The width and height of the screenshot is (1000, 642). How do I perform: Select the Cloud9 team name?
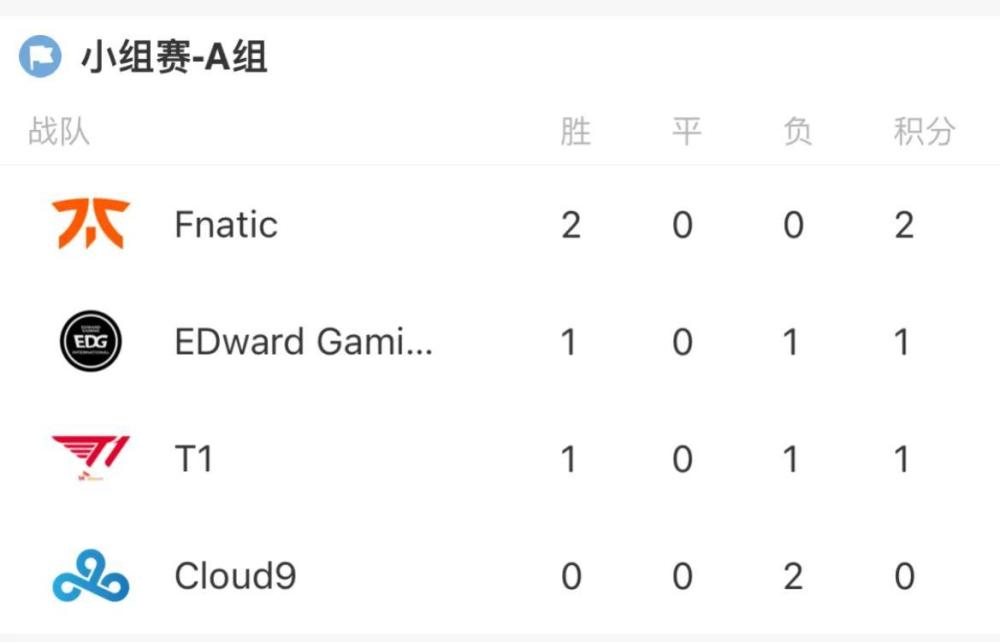[235, 576]
